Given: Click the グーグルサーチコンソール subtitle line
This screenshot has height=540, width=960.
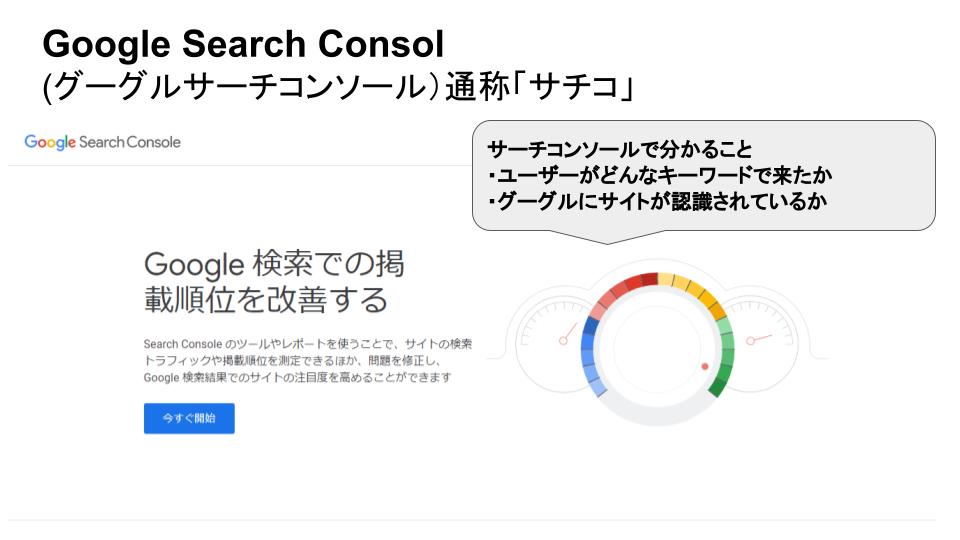Looking at the screenshot, I should 338,86.
